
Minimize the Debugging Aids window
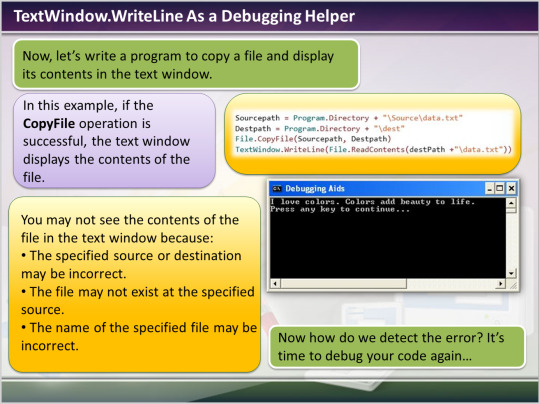point(489,188)
